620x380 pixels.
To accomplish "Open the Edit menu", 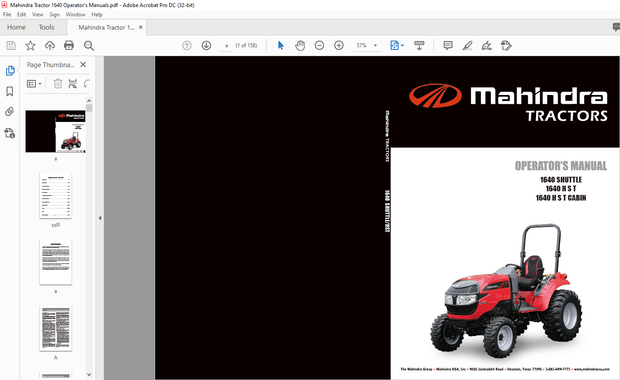I will [x=21, y=14].
